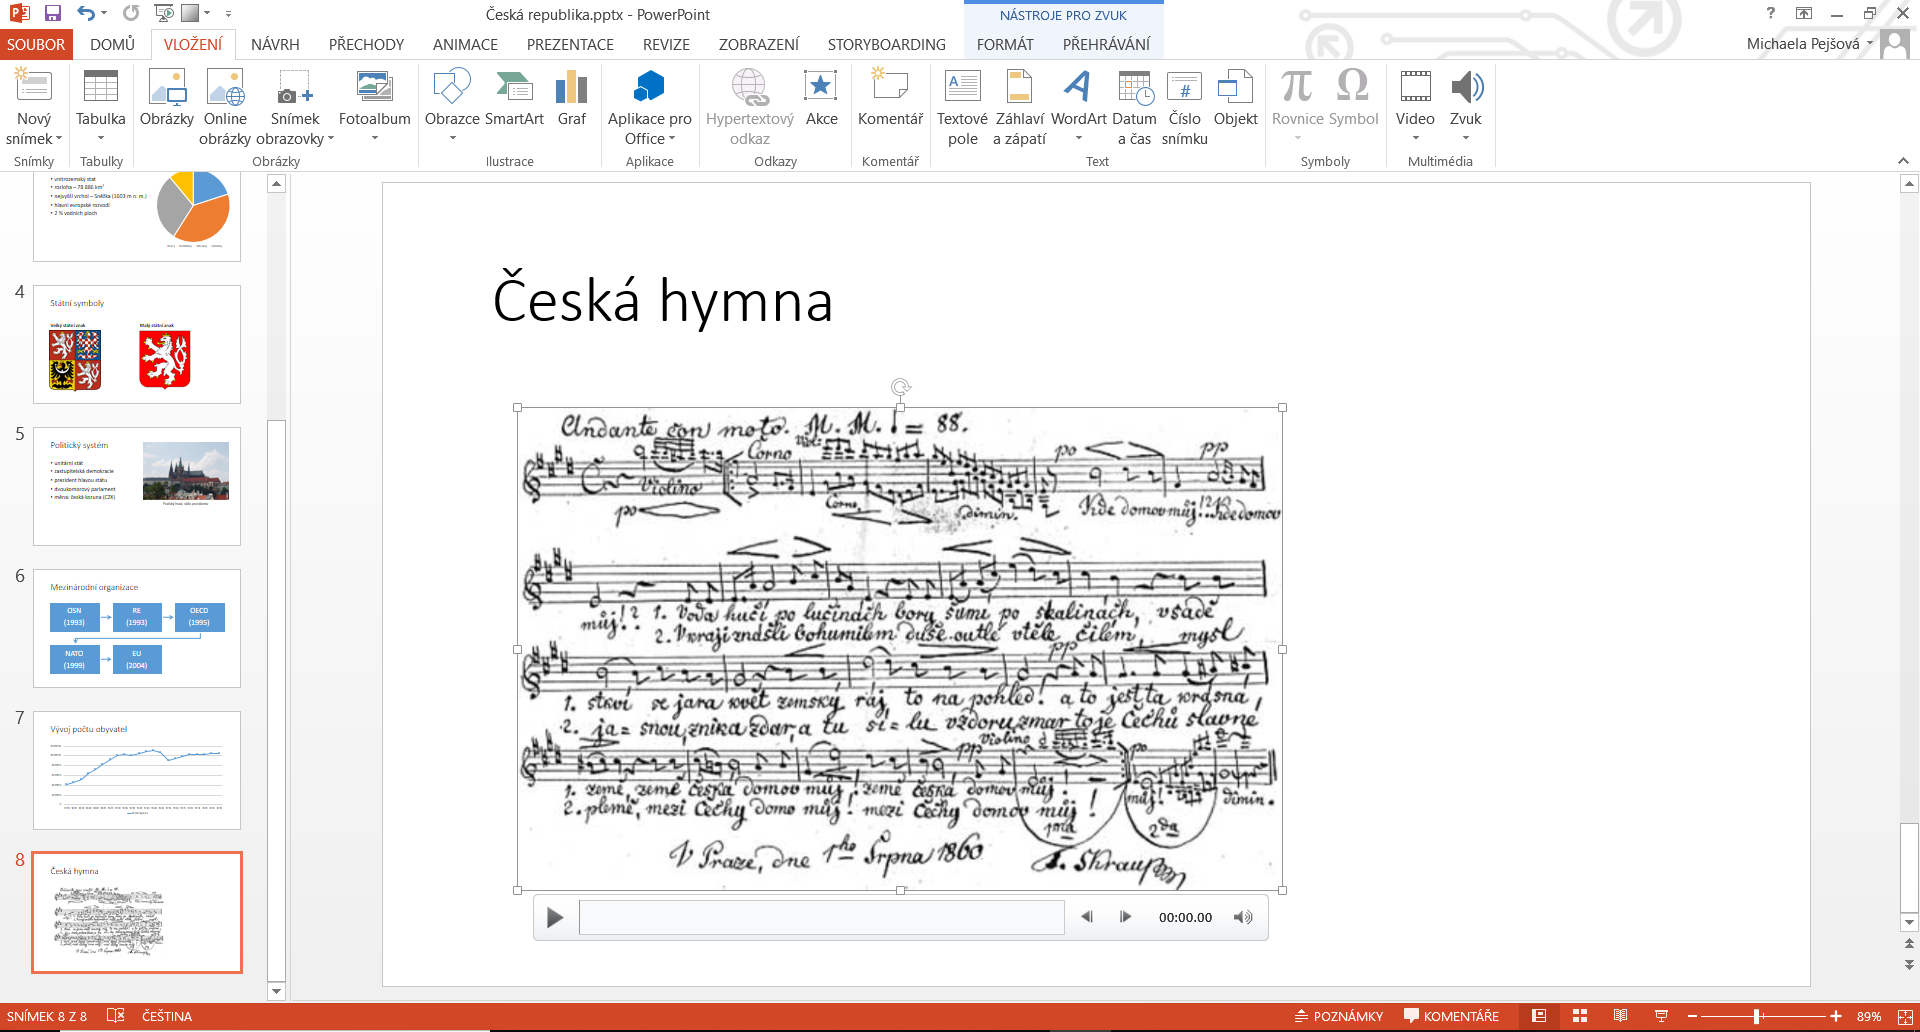Expand the Video dropdown options
The image size is (1920, 1032).
(1415, 138)
